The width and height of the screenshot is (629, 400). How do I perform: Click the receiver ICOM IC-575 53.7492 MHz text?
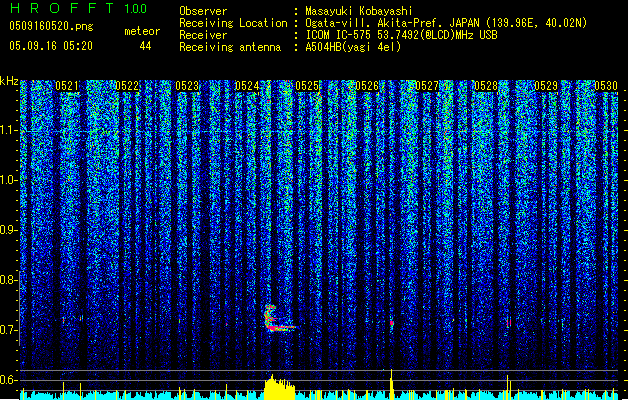(x=401, y=35)
